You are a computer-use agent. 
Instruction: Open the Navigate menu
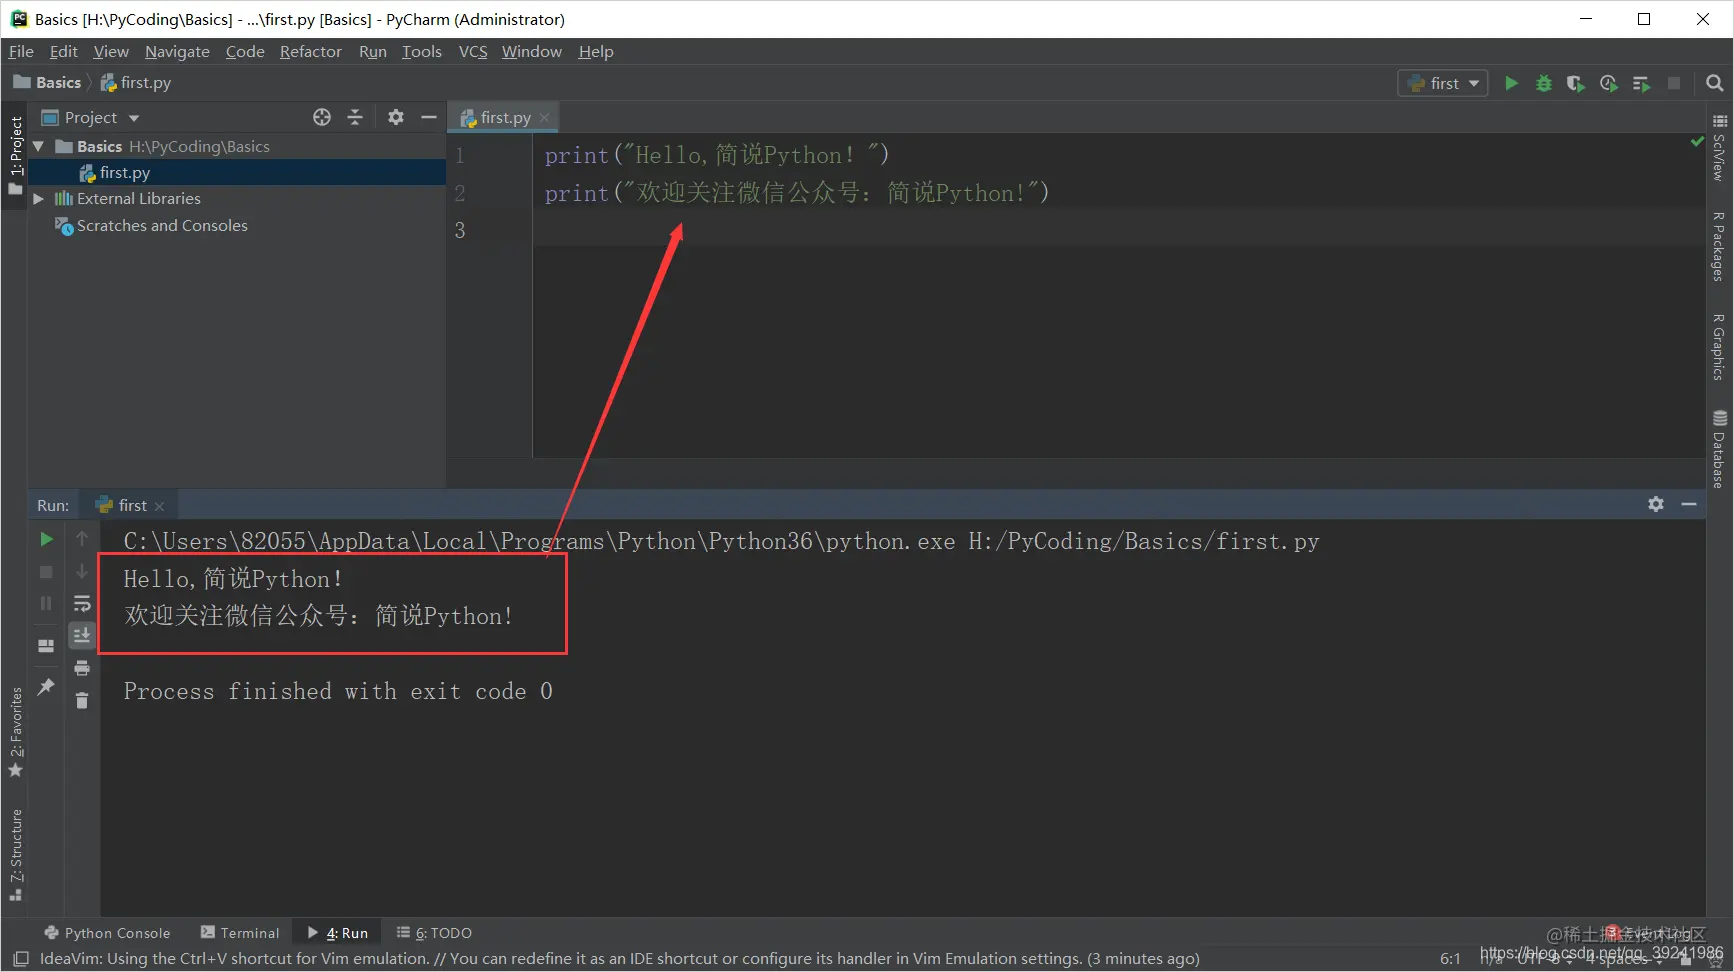click(177, 51)
